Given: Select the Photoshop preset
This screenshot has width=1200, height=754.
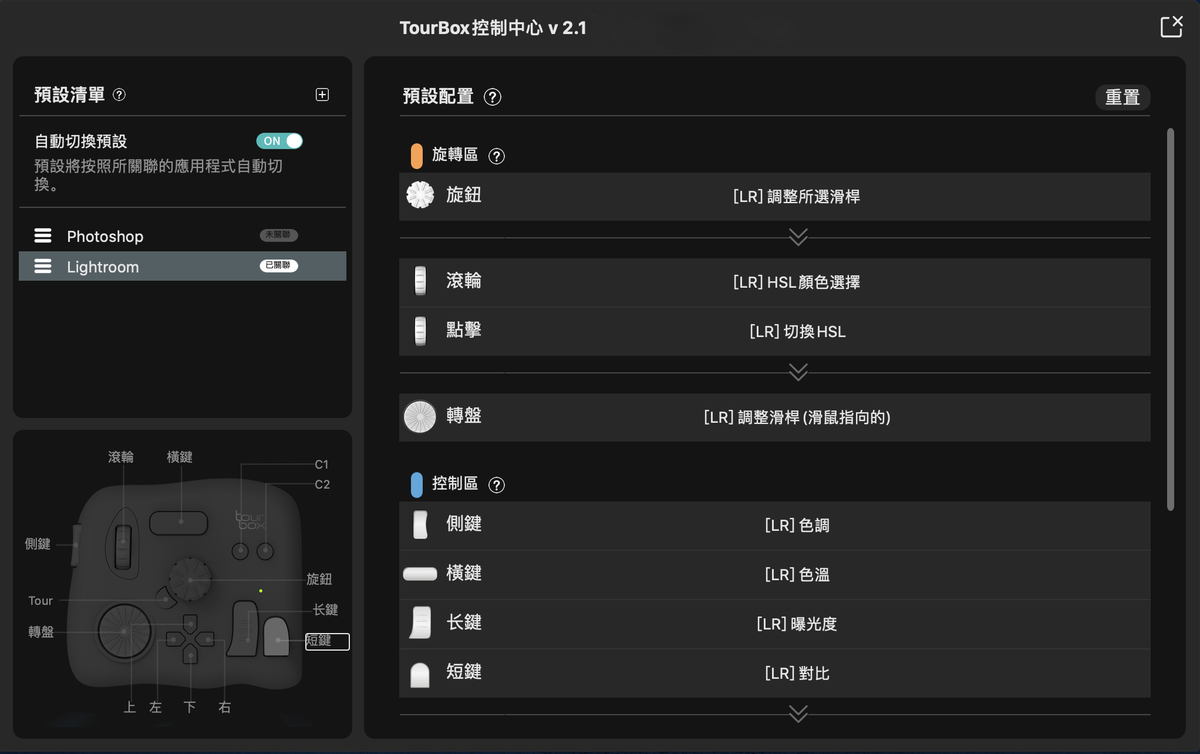Looking at the screenshot, I should click(183, 236).
